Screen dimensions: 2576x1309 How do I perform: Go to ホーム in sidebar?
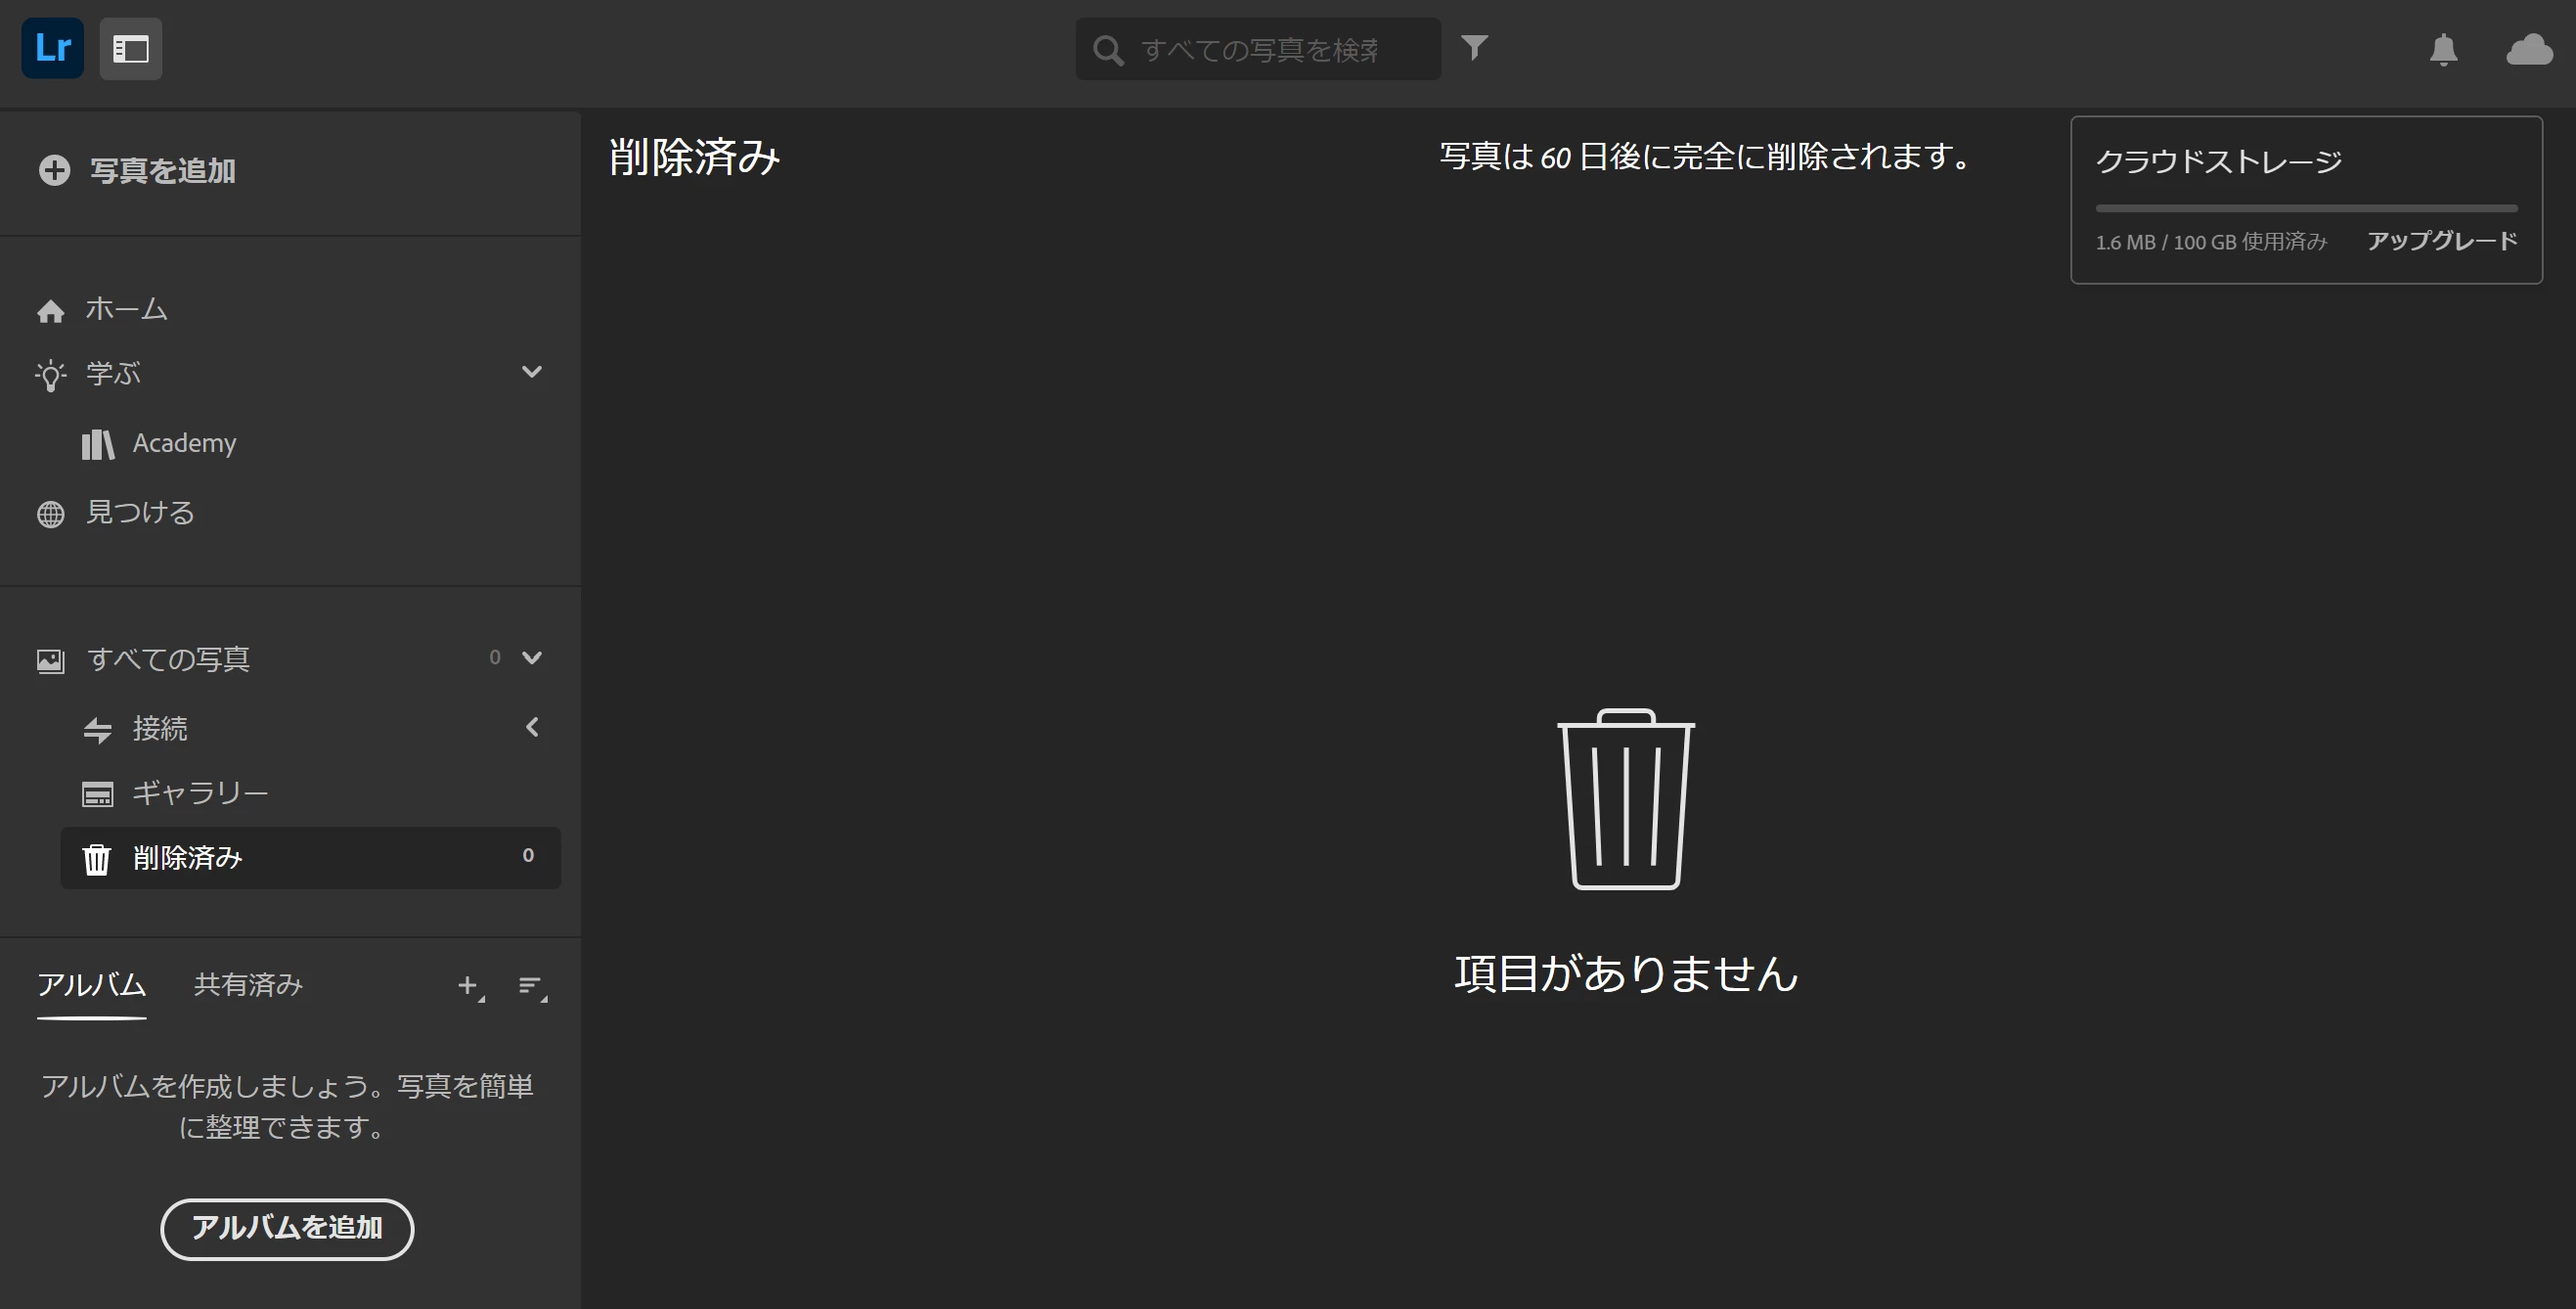coord(126,309)
